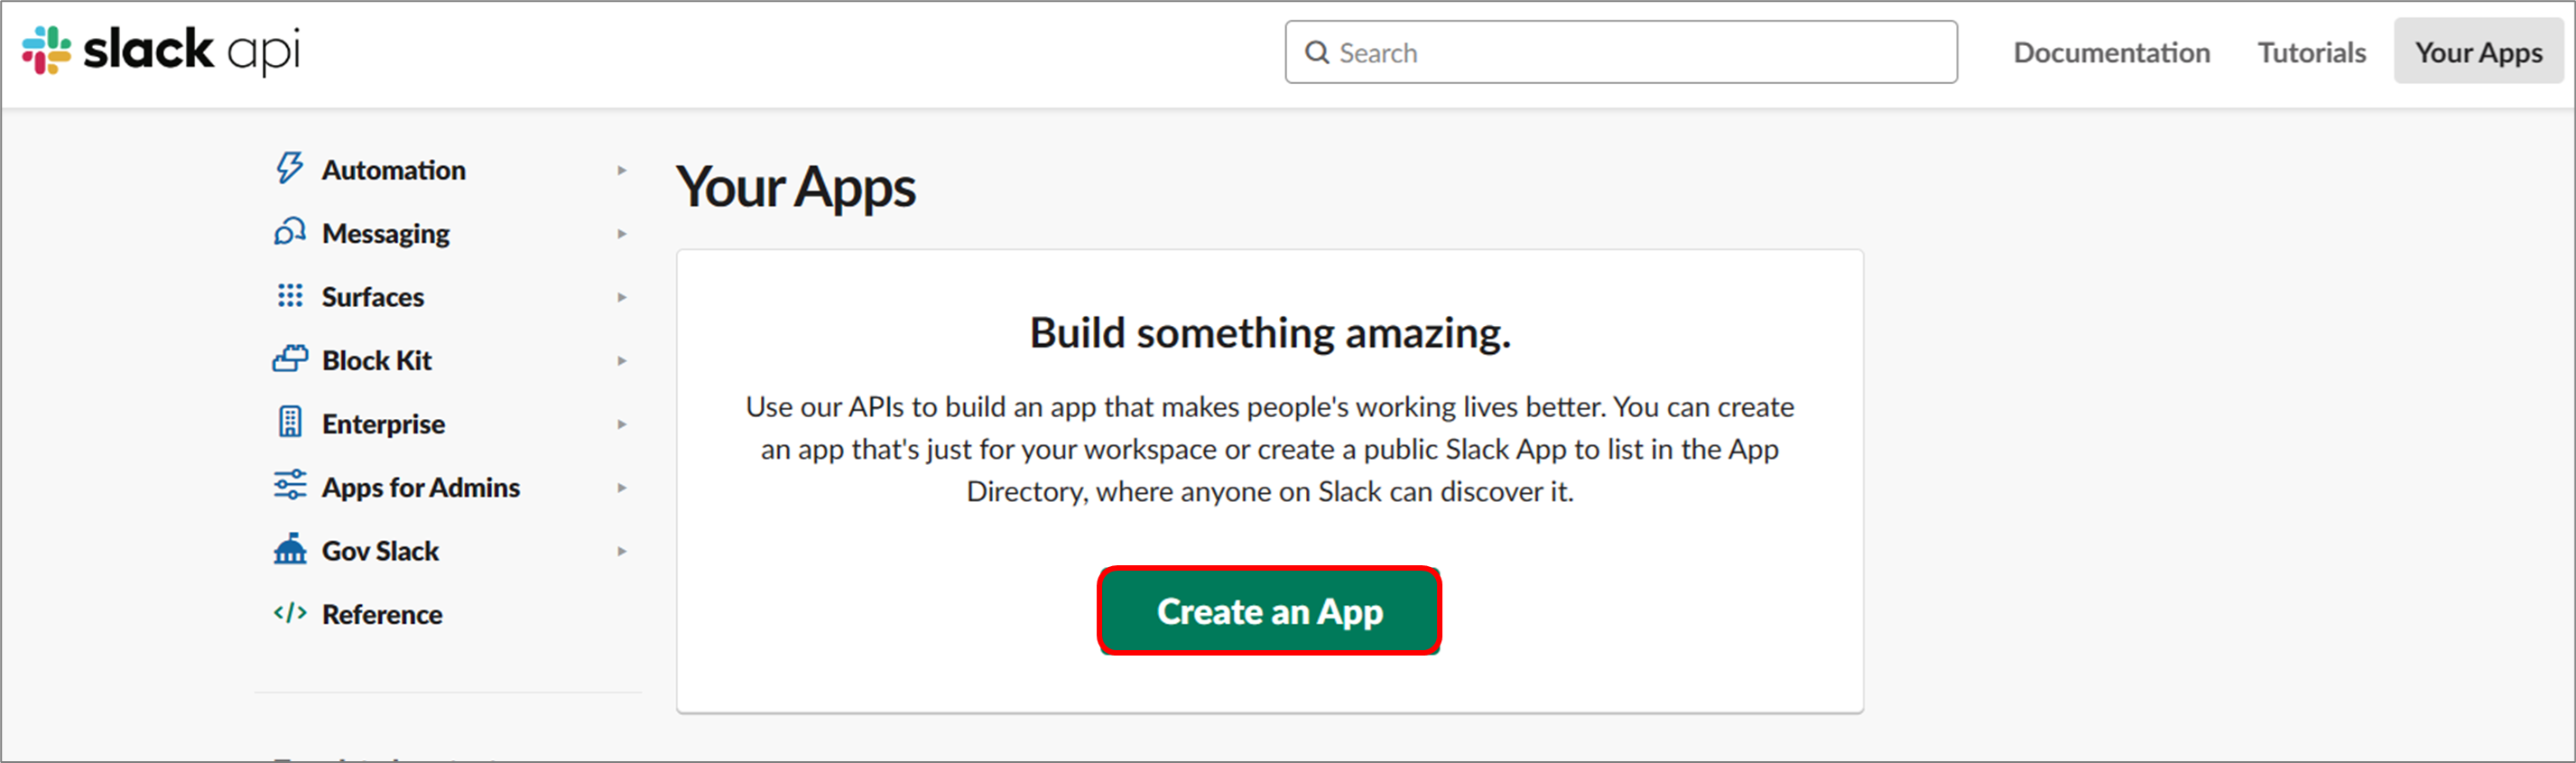2576x763 pixels.
Task: Click the Messaging chat bubble icon
Action: coord(289,232)
